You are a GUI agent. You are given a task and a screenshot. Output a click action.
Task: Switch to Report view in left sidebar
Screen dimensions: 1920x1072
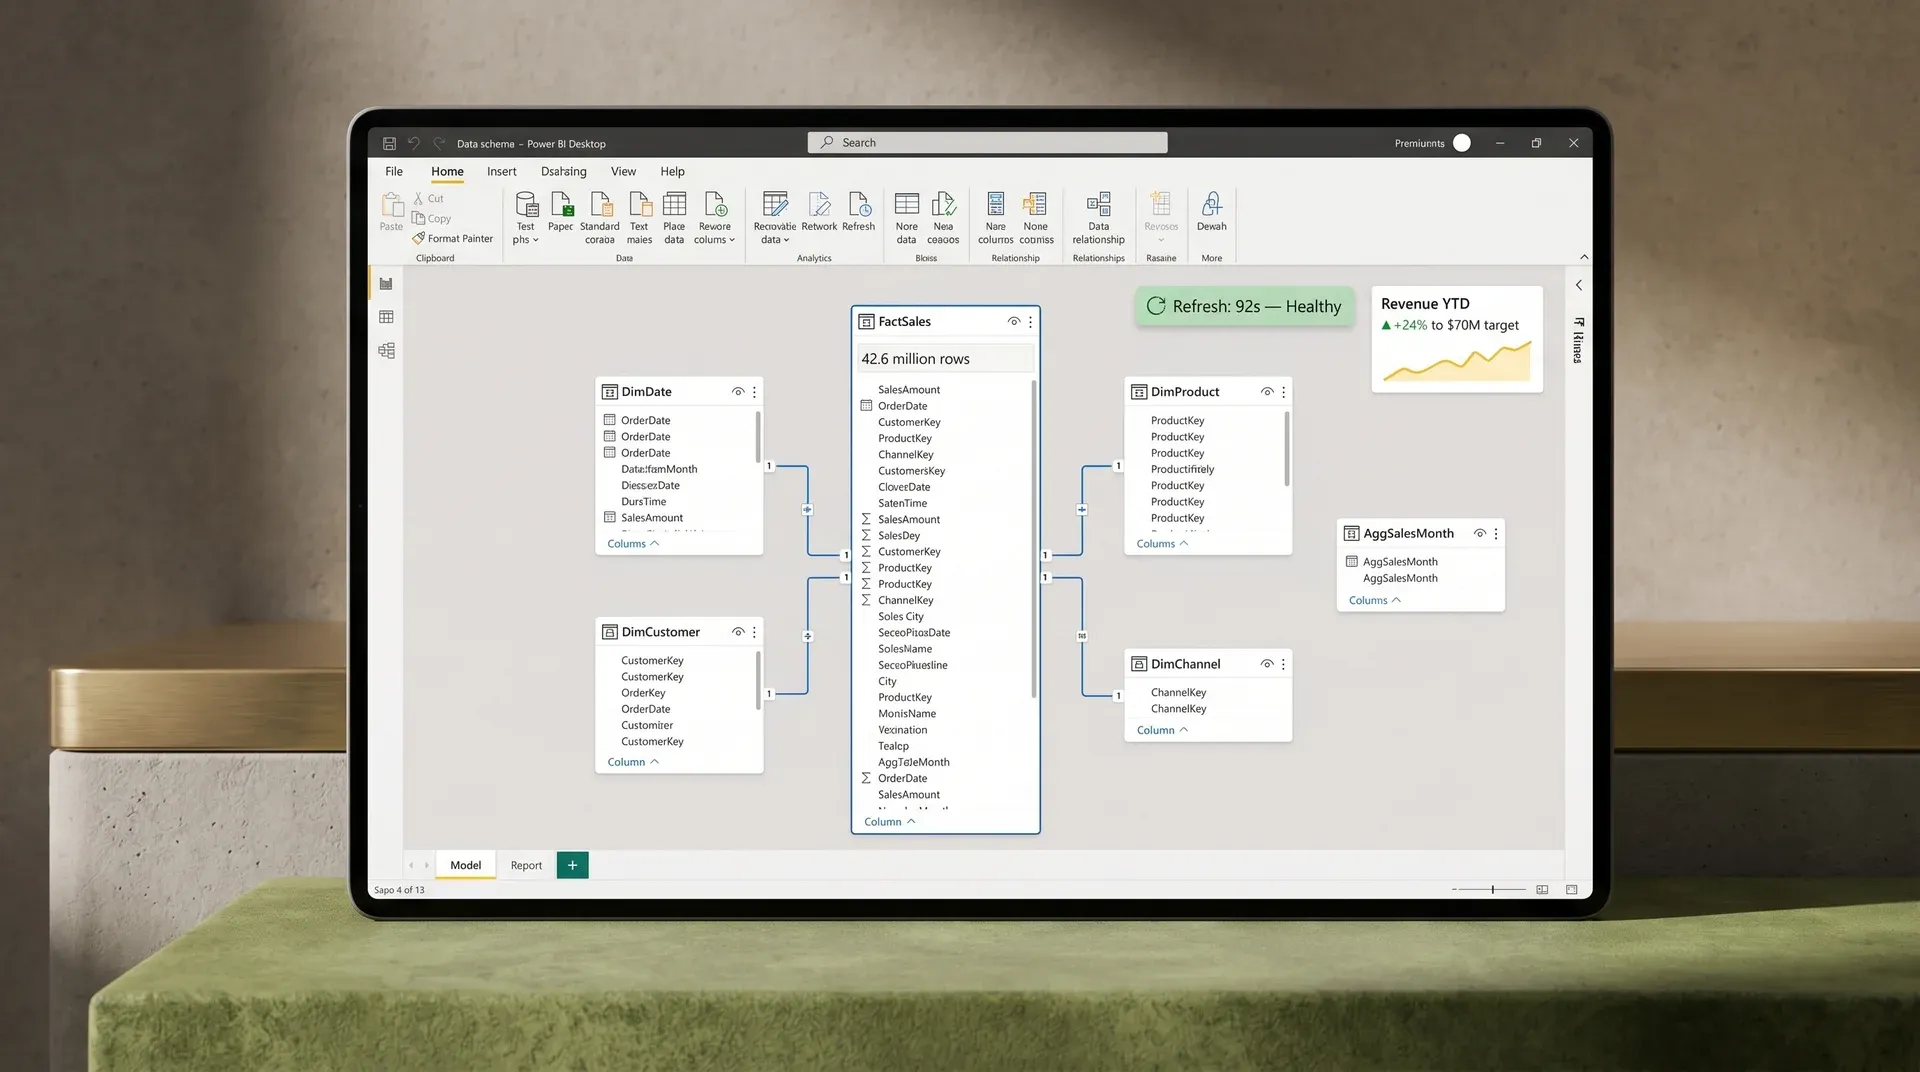coord(386,284)
